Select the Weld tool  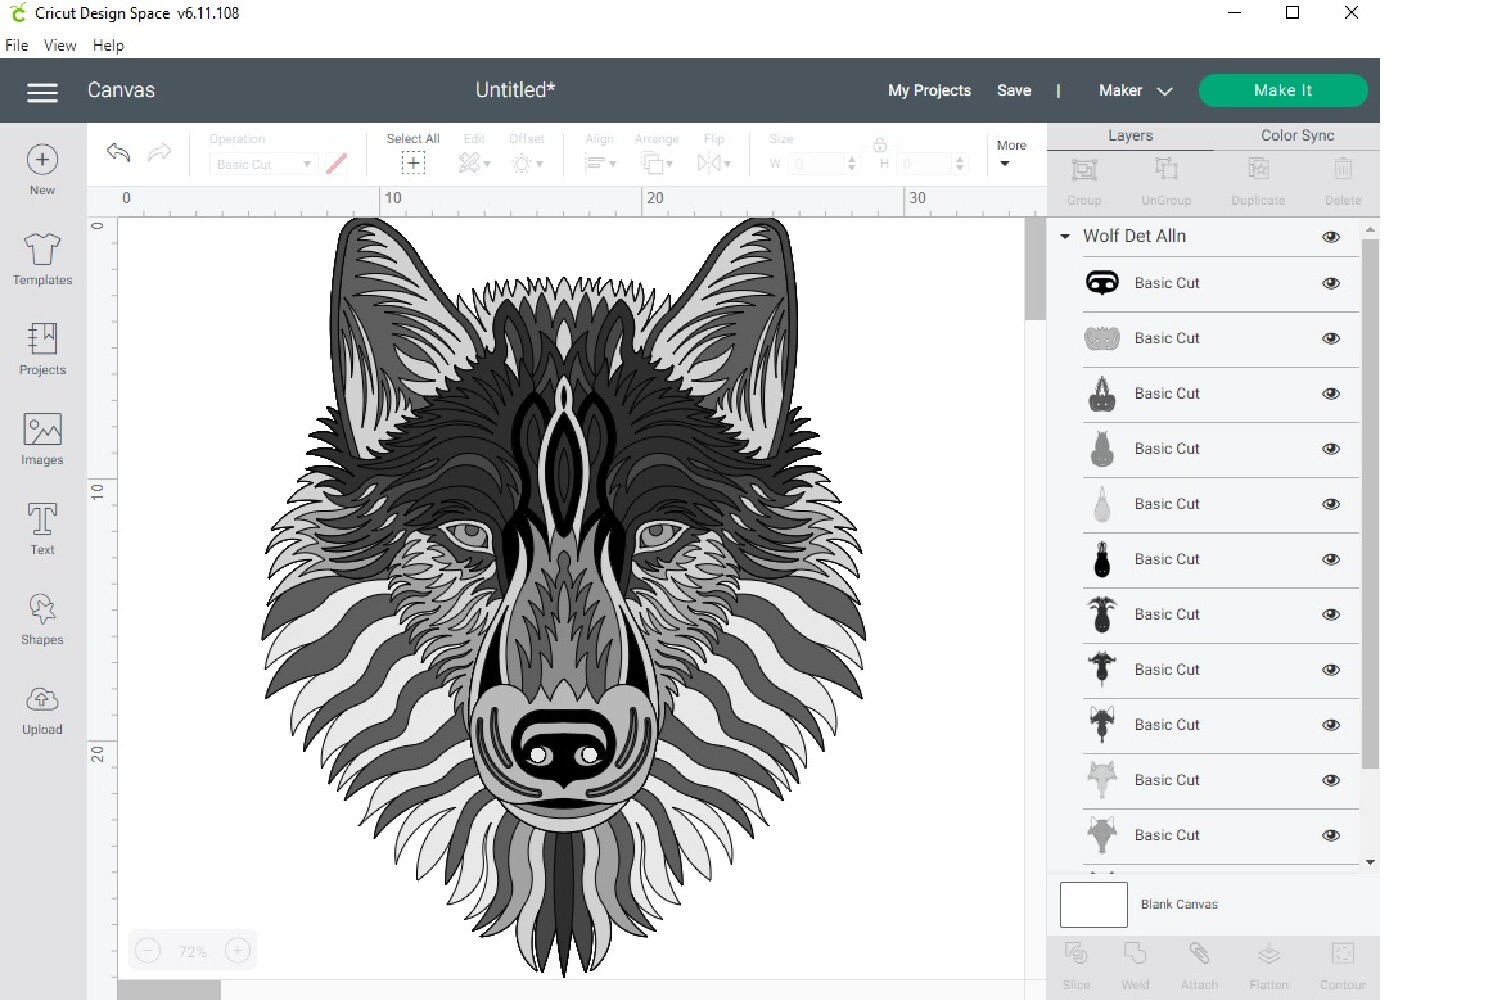click(1135, 962)
